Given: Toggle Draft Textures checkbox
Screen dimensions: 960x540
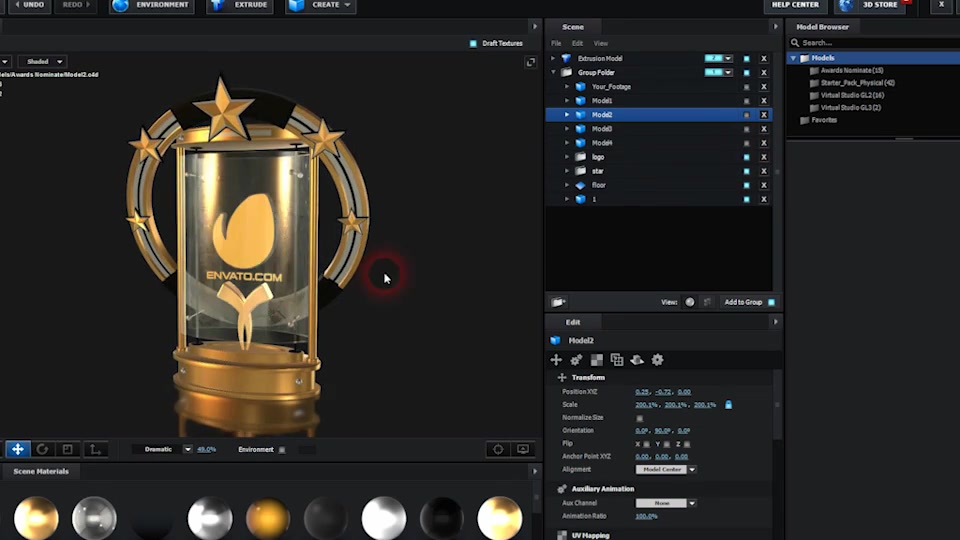Looking at the screenshot, I should point(473,43).
